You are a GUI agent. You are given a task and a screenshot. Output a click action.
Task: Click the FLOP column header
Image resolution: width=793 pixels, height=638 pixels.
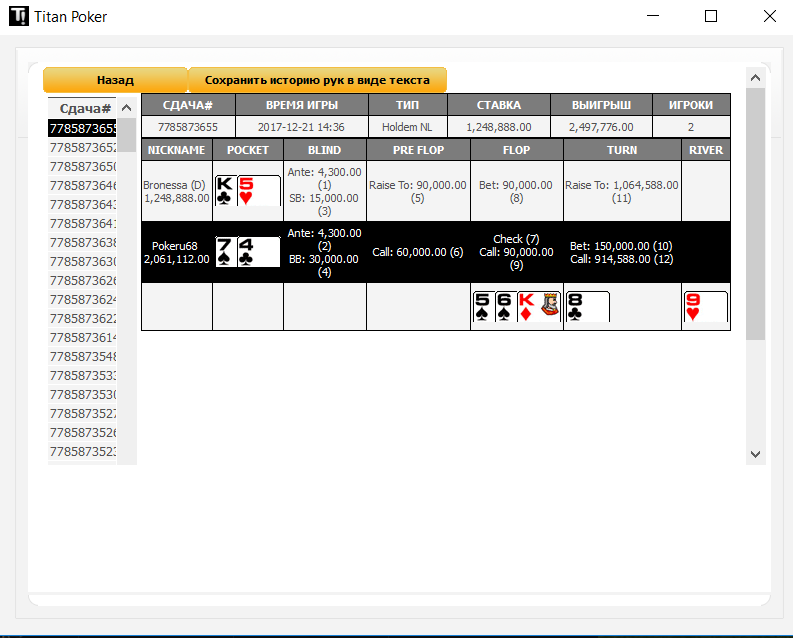click(x=516, y=150)
